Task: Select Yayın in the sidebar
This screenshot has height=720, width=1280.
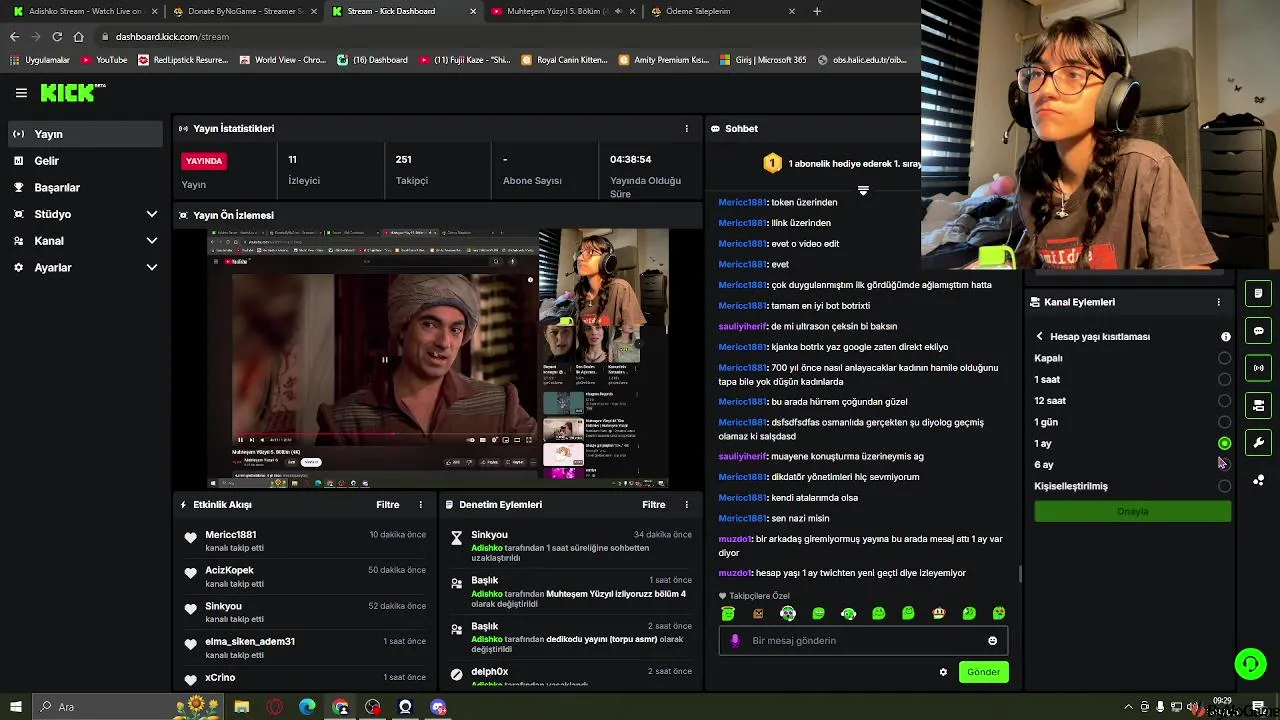Action: click(x=85, y=134)
